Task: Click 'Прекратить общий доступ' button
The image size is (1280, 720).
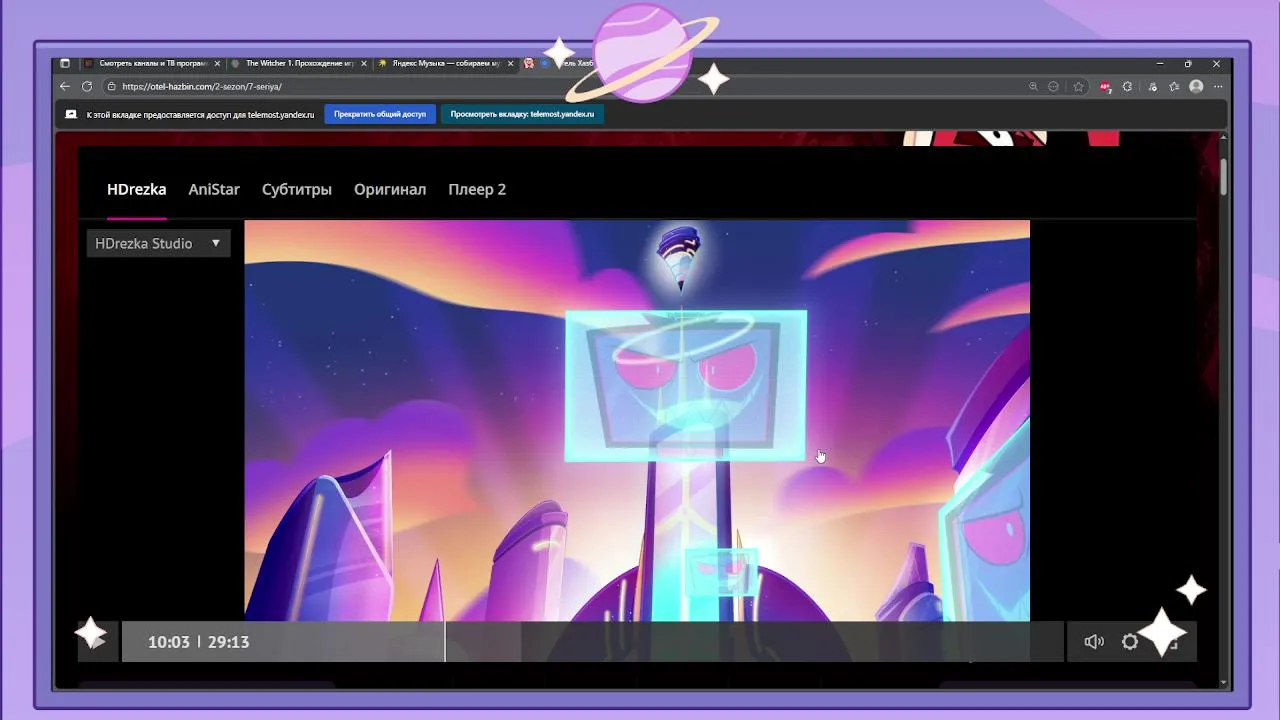Action: (x=380, y=114)
